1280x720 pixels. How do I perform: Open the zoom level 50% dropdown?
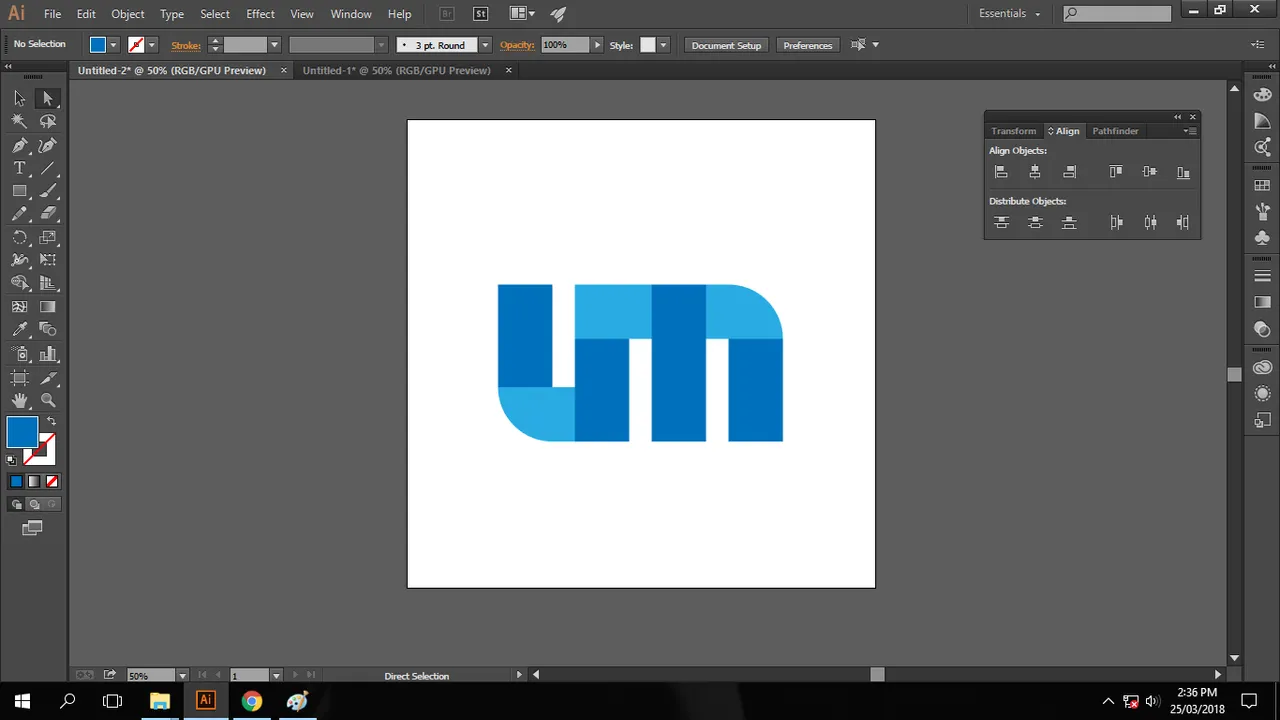click(x=183, y=676)
